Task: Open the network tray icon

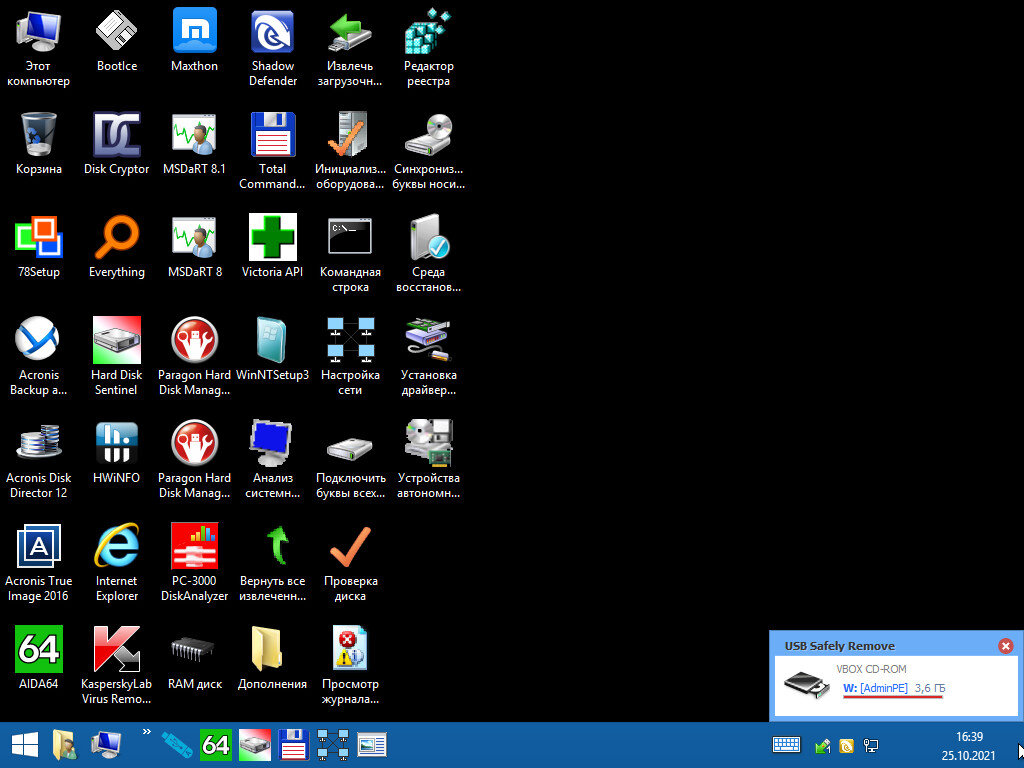Action: pyautogui.click(x=871, y=745)
